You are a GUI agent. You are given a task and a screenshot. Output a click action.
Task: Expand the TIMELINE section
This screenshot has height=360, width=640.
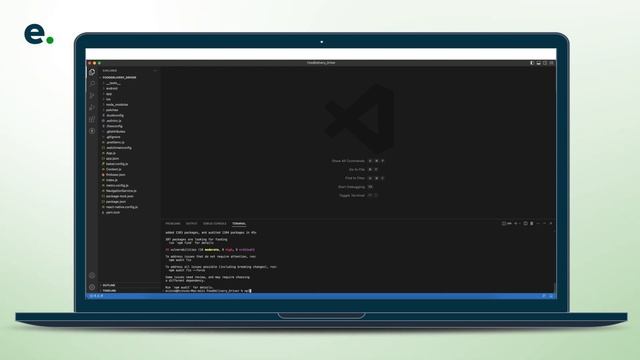click(x=109, y=291)
